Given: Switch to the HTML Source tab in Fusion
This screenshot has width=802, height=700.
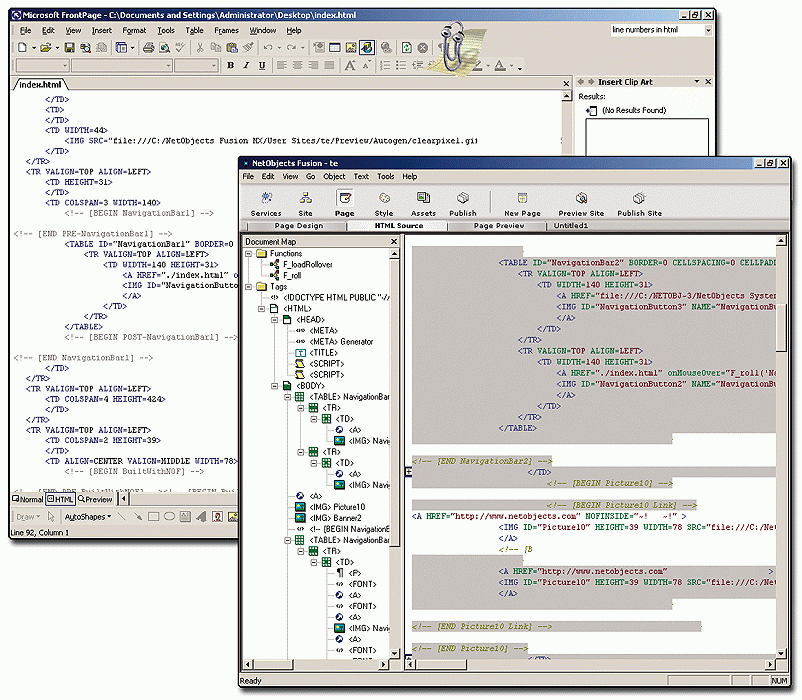Looking at the screenshot, I should click(x=399, y=225).
